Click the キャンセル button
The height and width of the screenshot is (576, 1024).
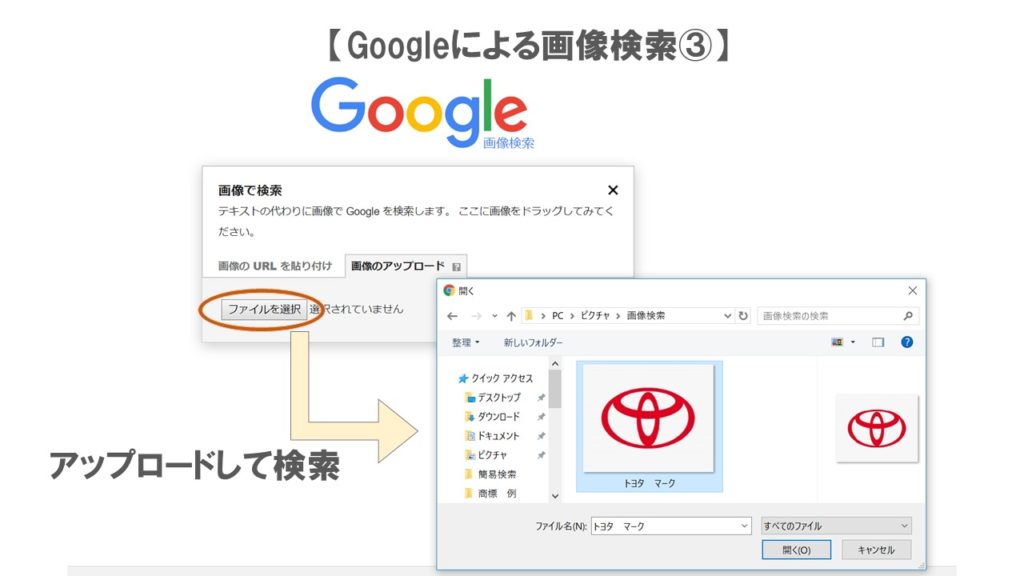pos(876,550)
